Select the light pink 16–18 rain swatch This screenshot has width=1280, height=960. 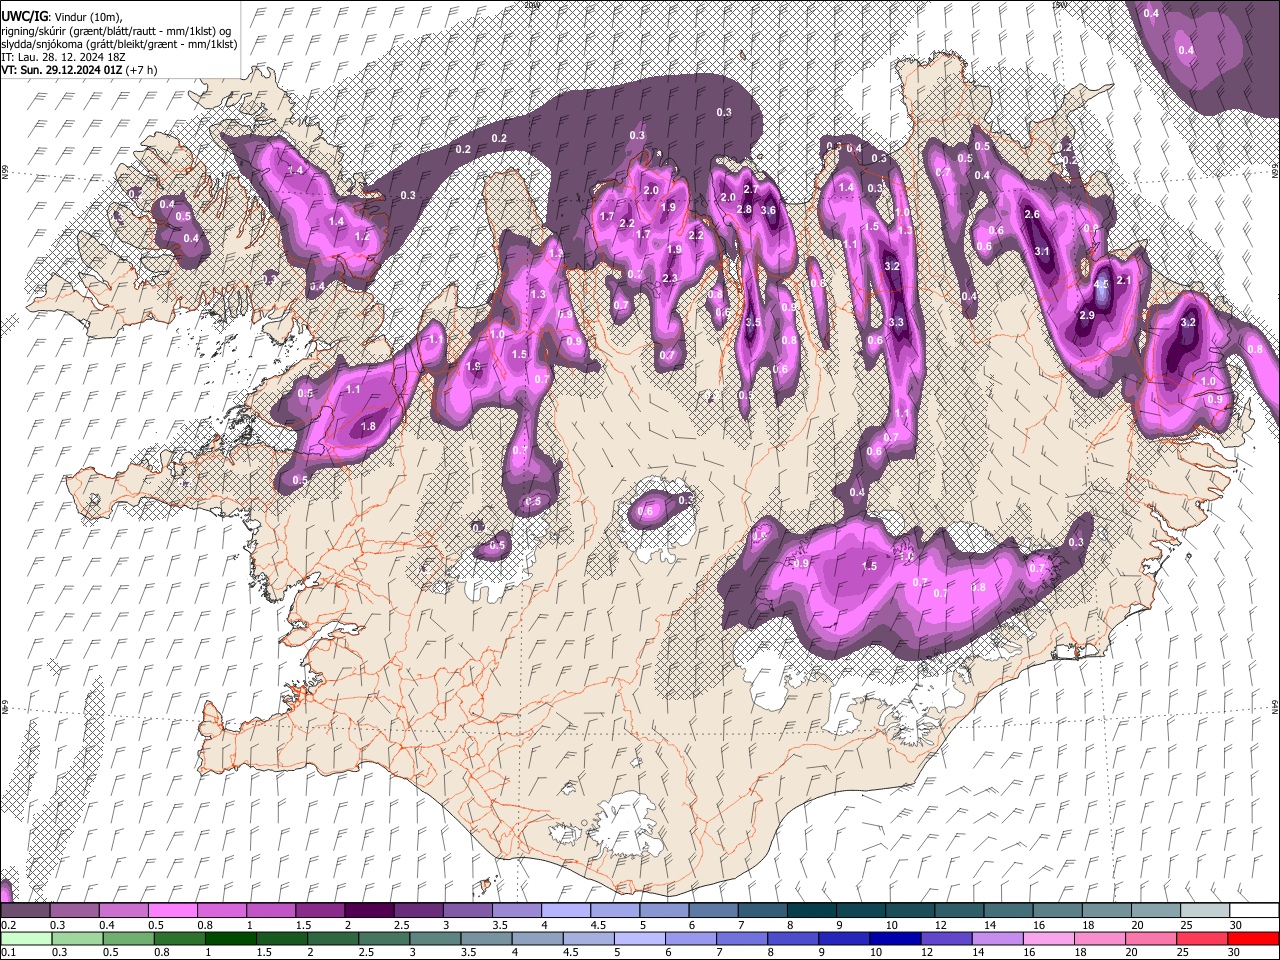1048,938
